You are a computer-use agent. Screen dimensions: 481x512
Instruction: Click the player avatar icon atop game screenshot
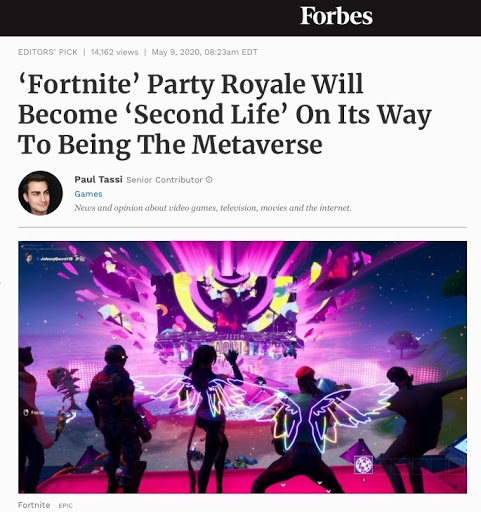[x=29, y=258]
